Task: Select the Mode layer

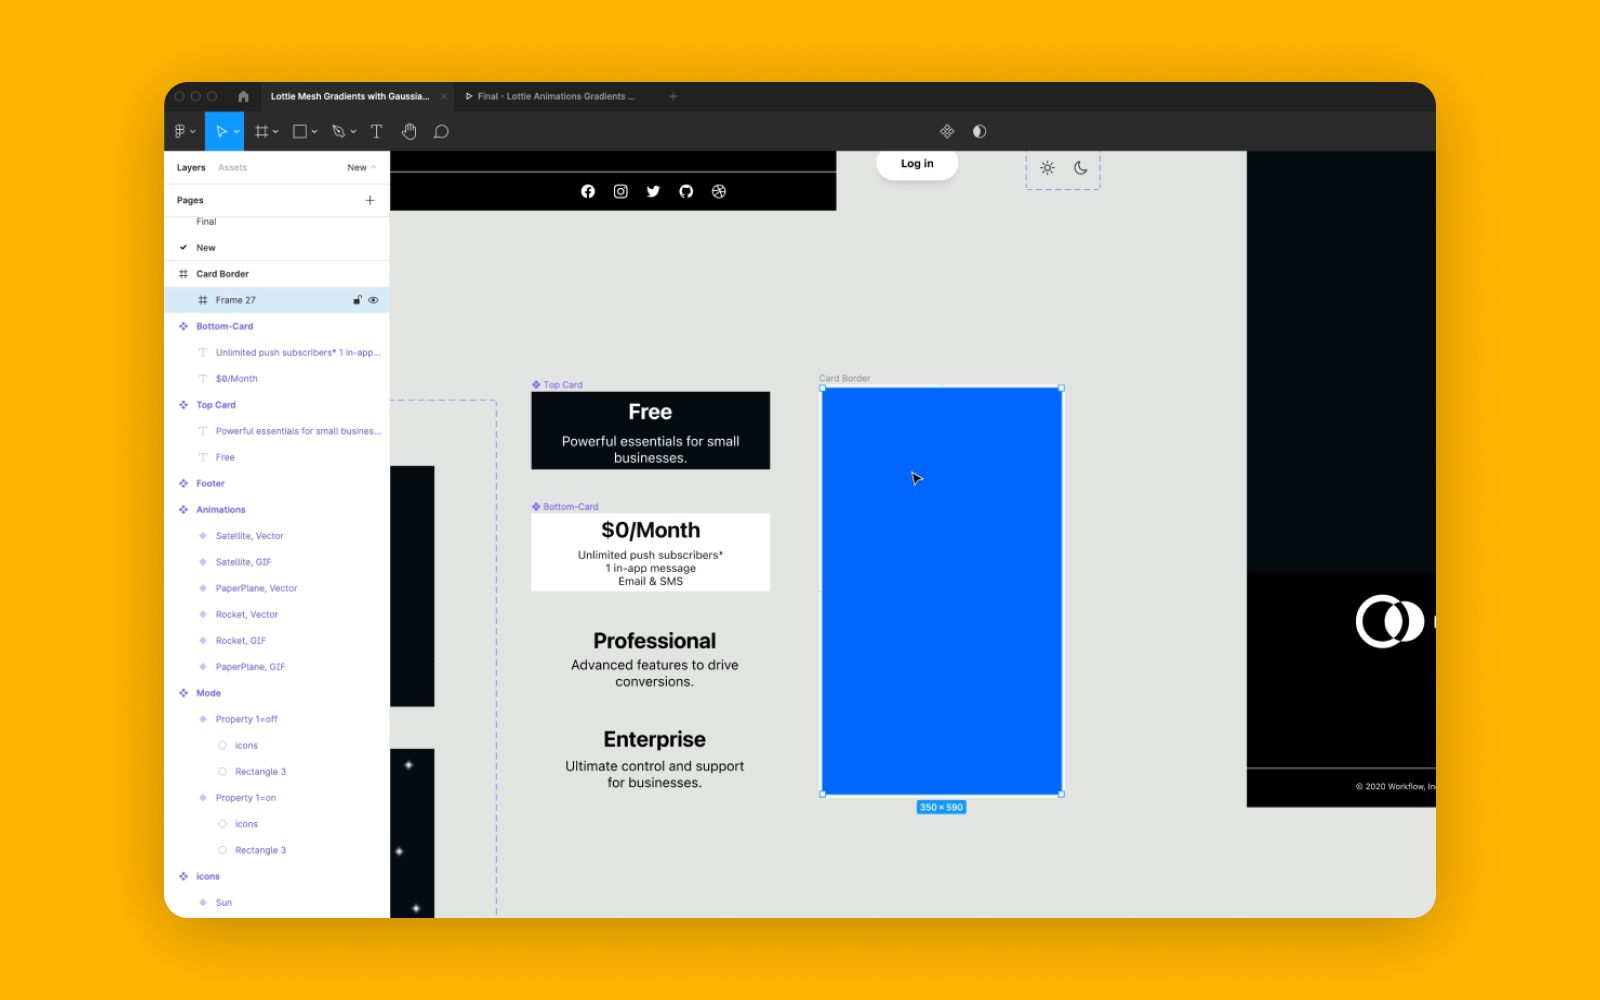Action: click(208, 693)
